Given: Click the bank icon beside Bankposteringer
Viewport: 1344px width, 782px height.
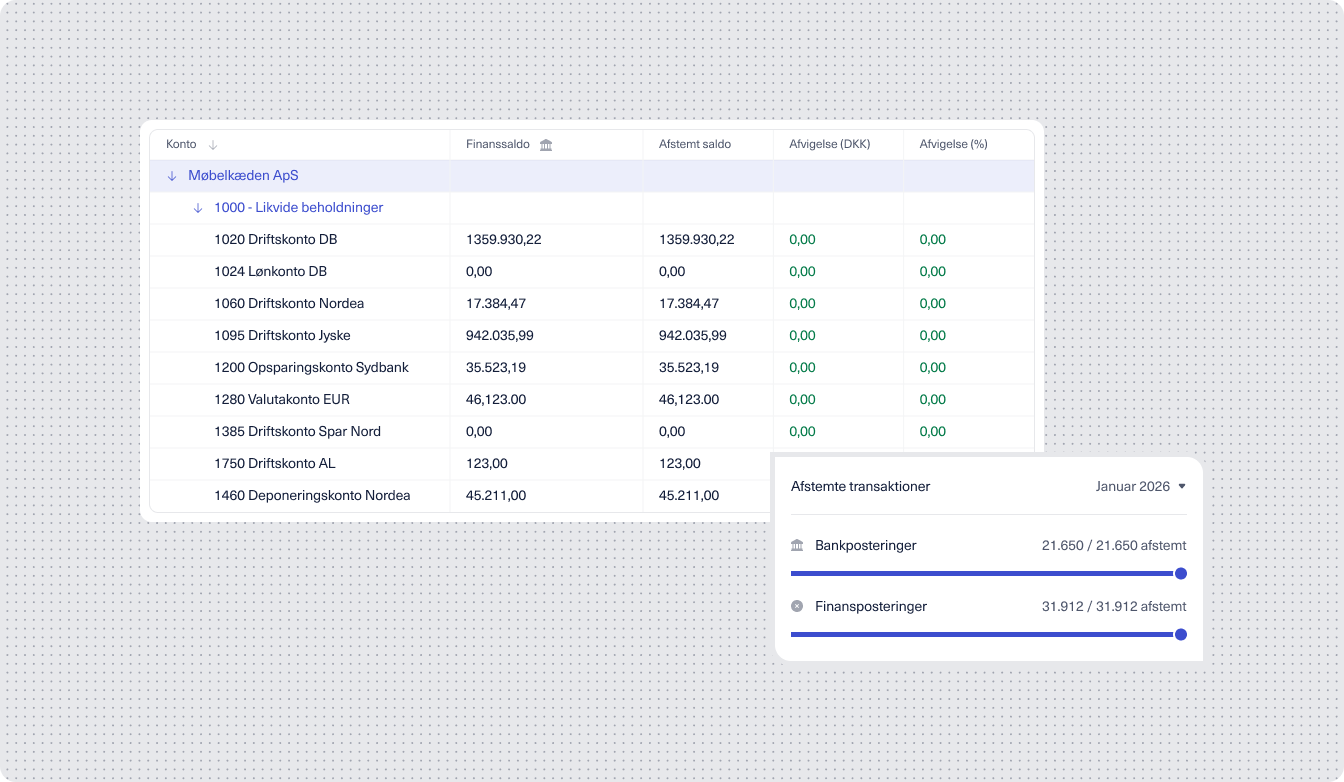Looking at the screenshot, I should coord(797,545).
